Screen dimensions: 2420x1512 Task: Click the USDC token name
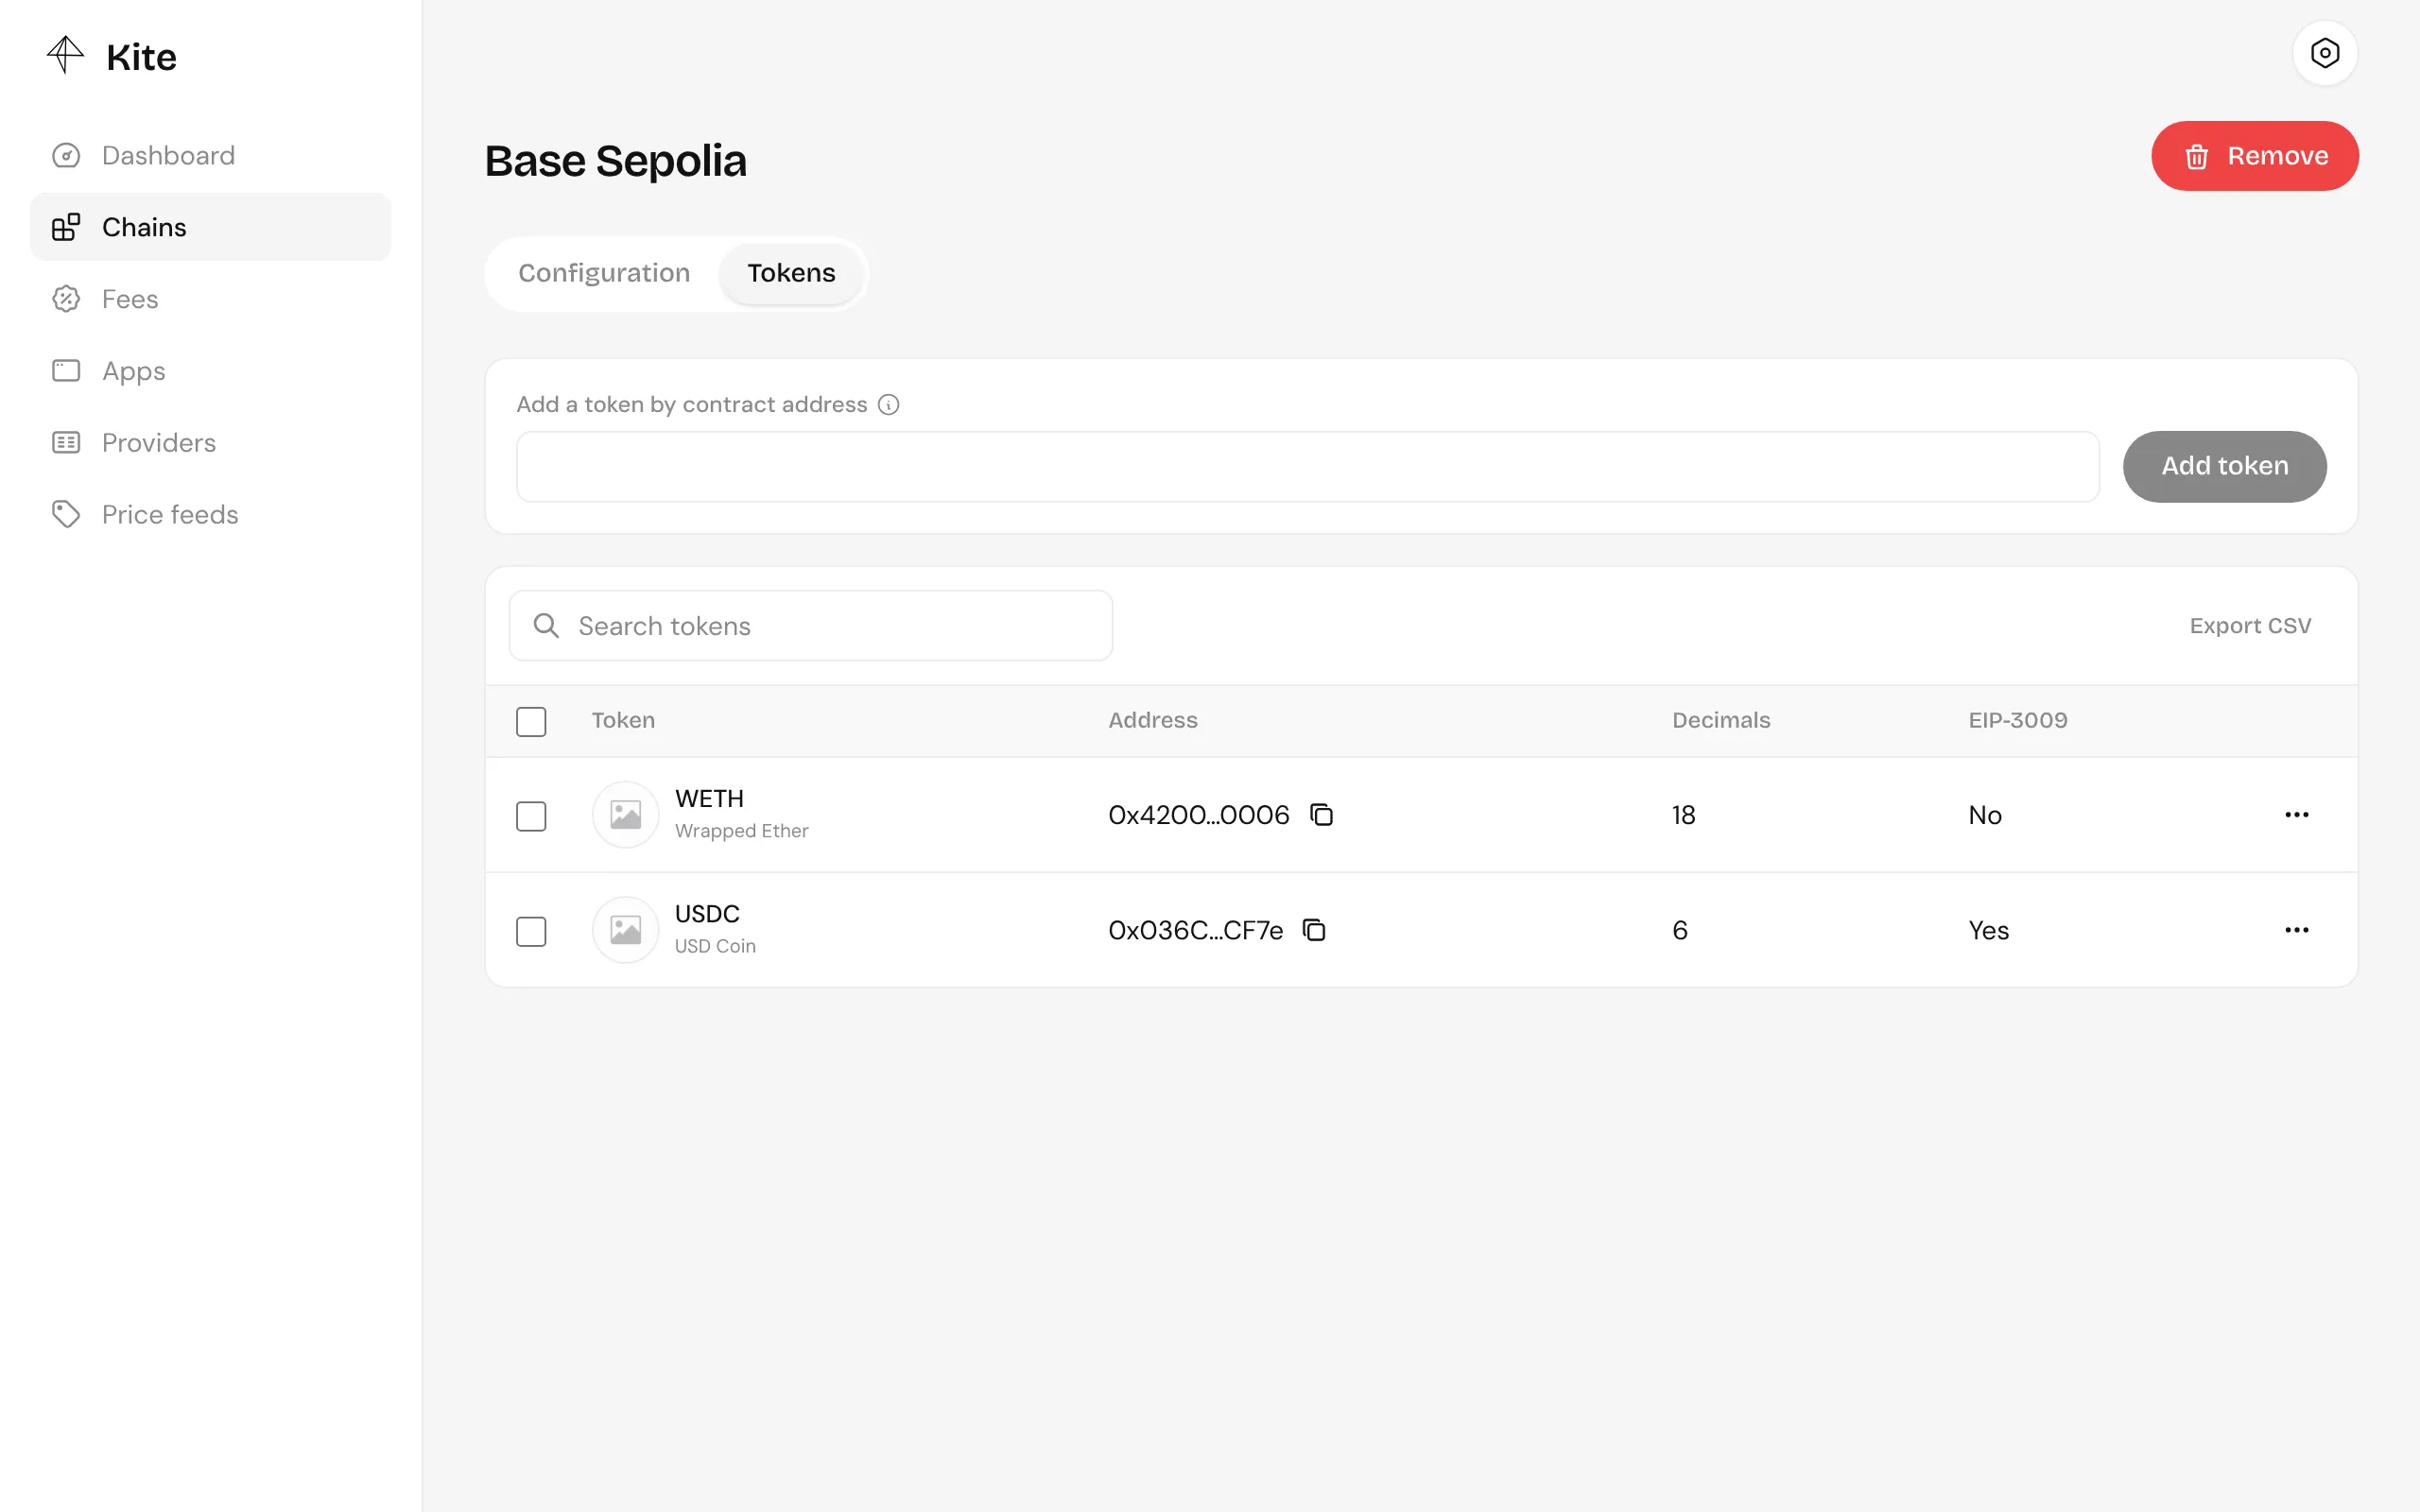707,914
